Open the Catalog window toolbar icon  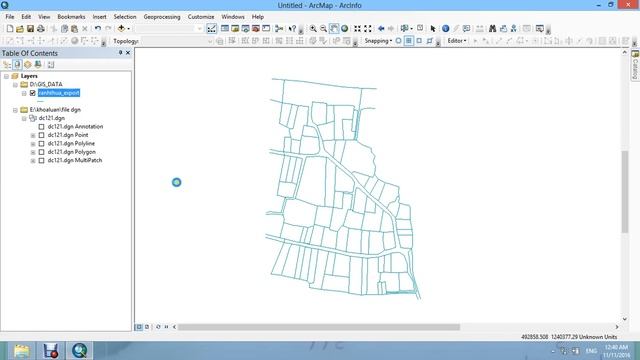coord(235,29)
